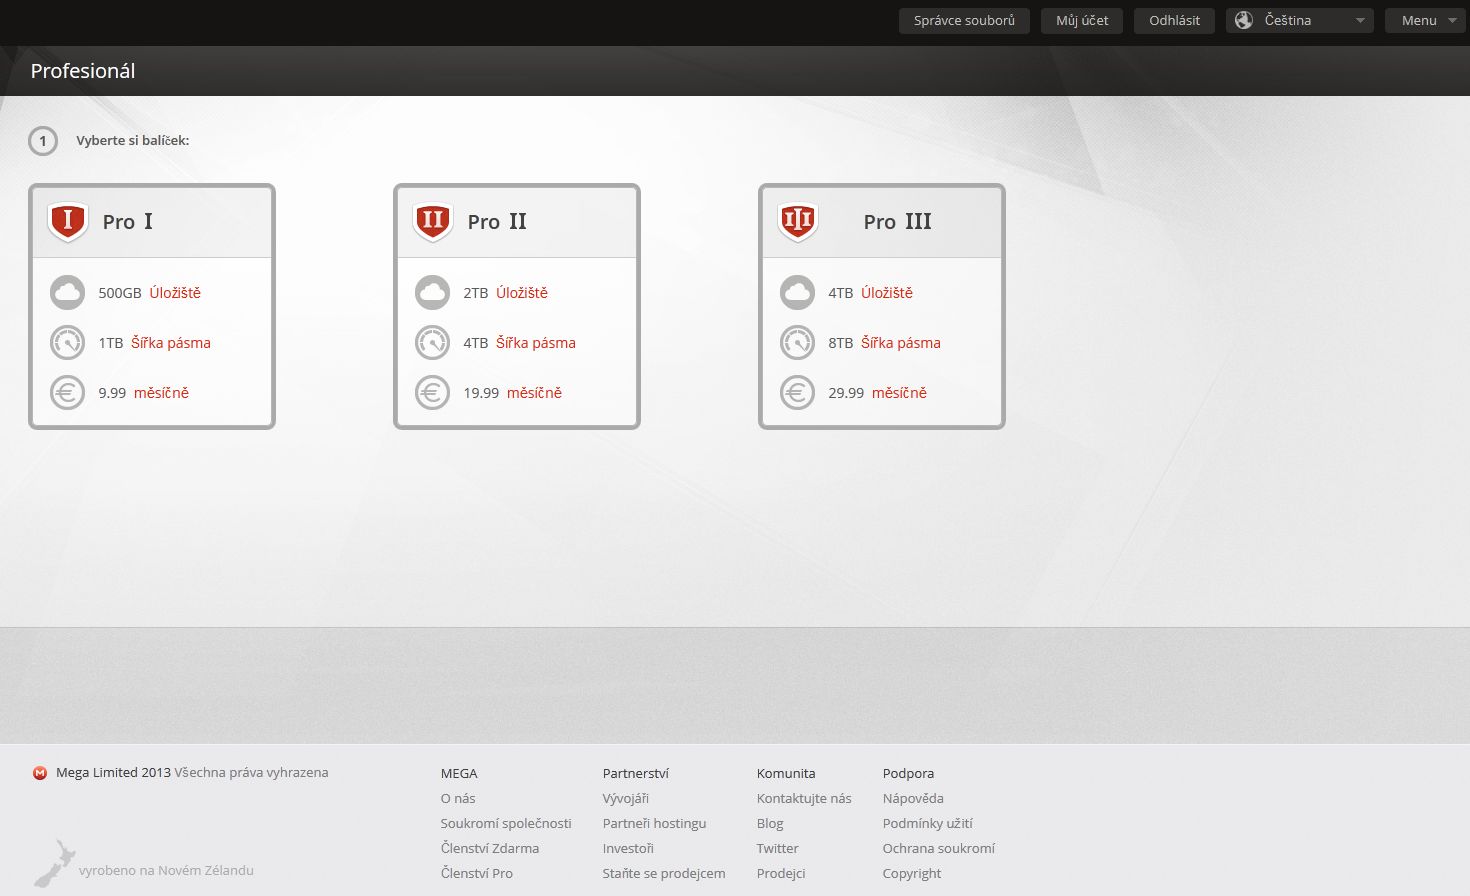Select the Pro I package title

pyautogui.click(x=128, y=222)
